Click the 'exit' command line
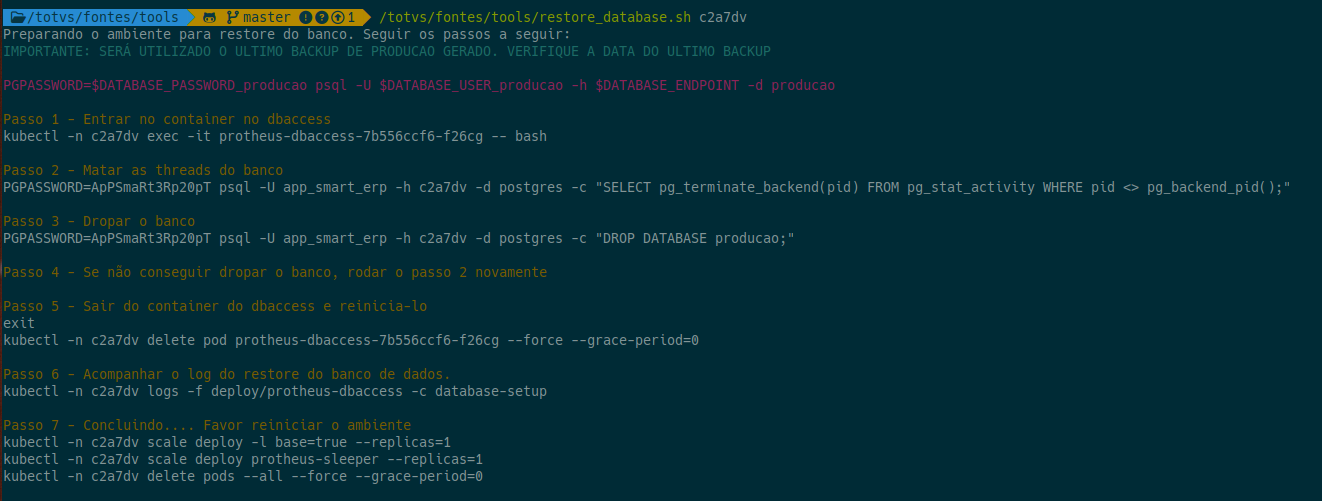This screenshot has width=1322, height=501. (19, 324)
